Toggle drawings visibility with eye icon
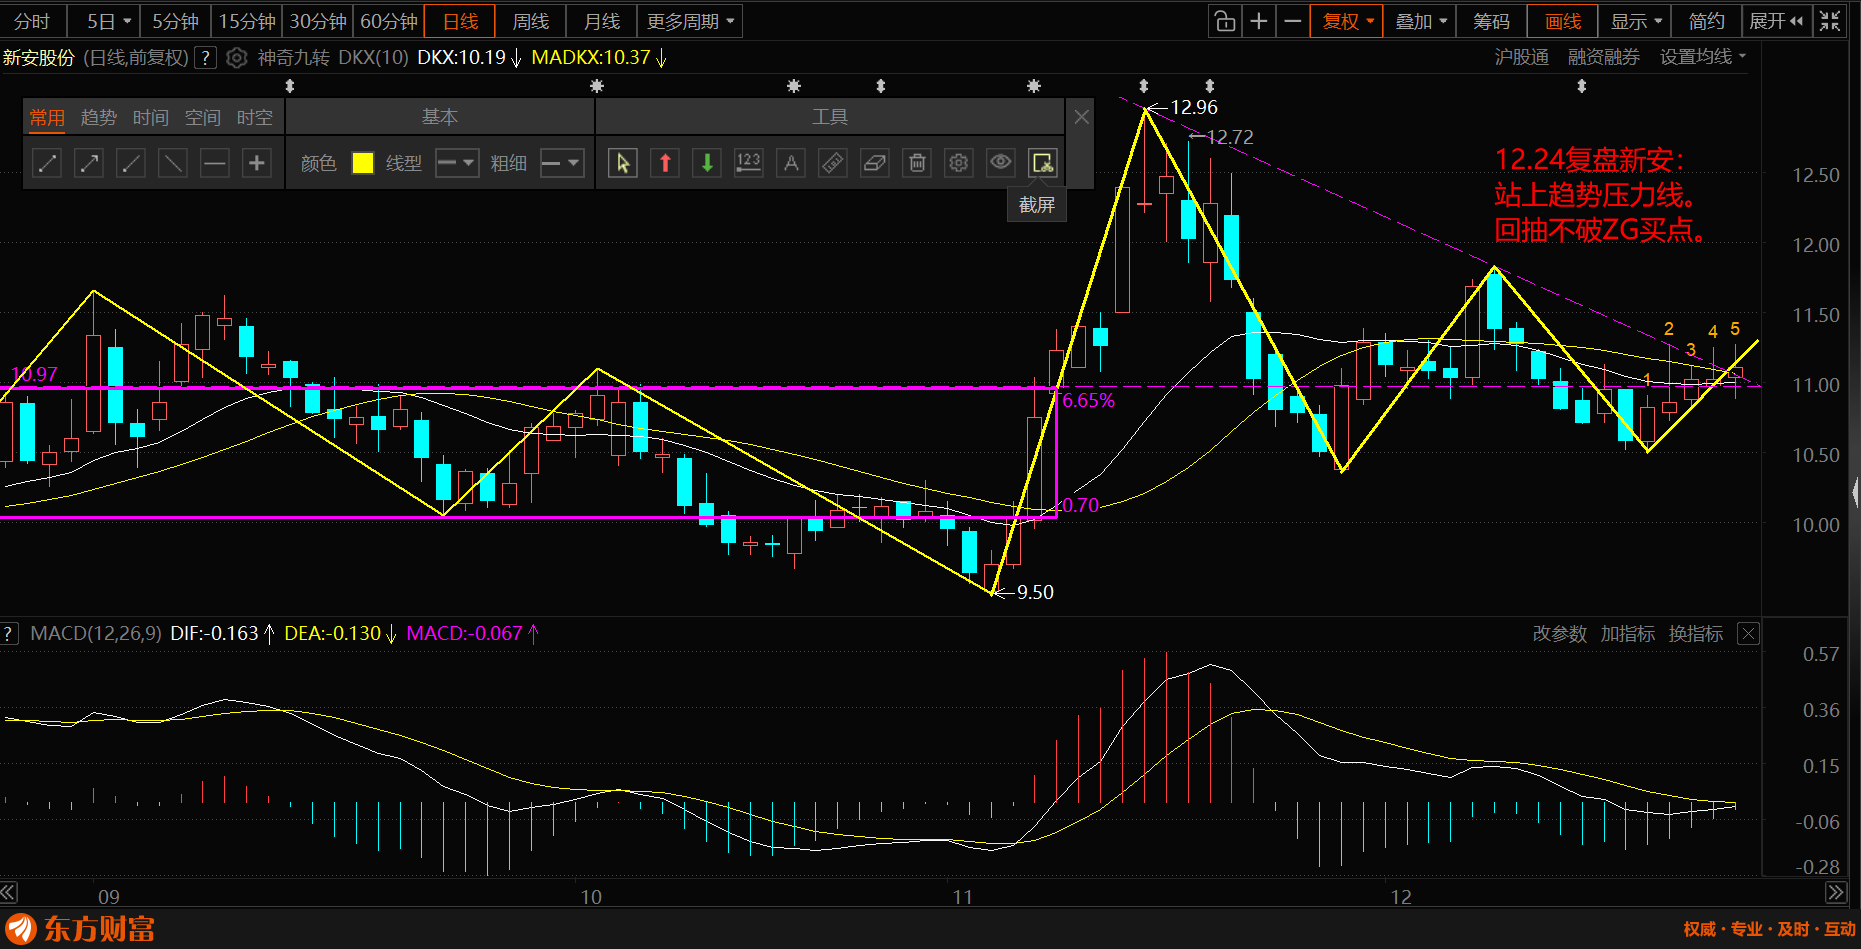This screenshot has width=1861, height=949. coord(1000,163)
